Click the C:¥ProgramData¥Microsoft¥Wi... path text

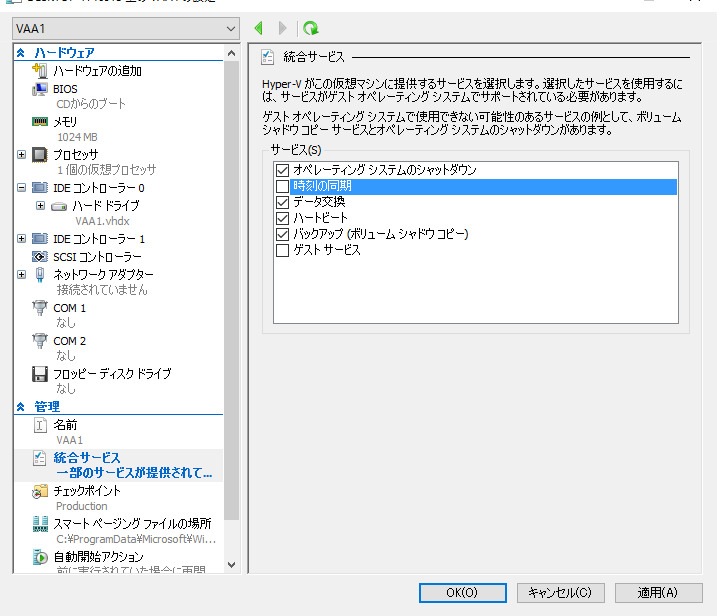136,539
